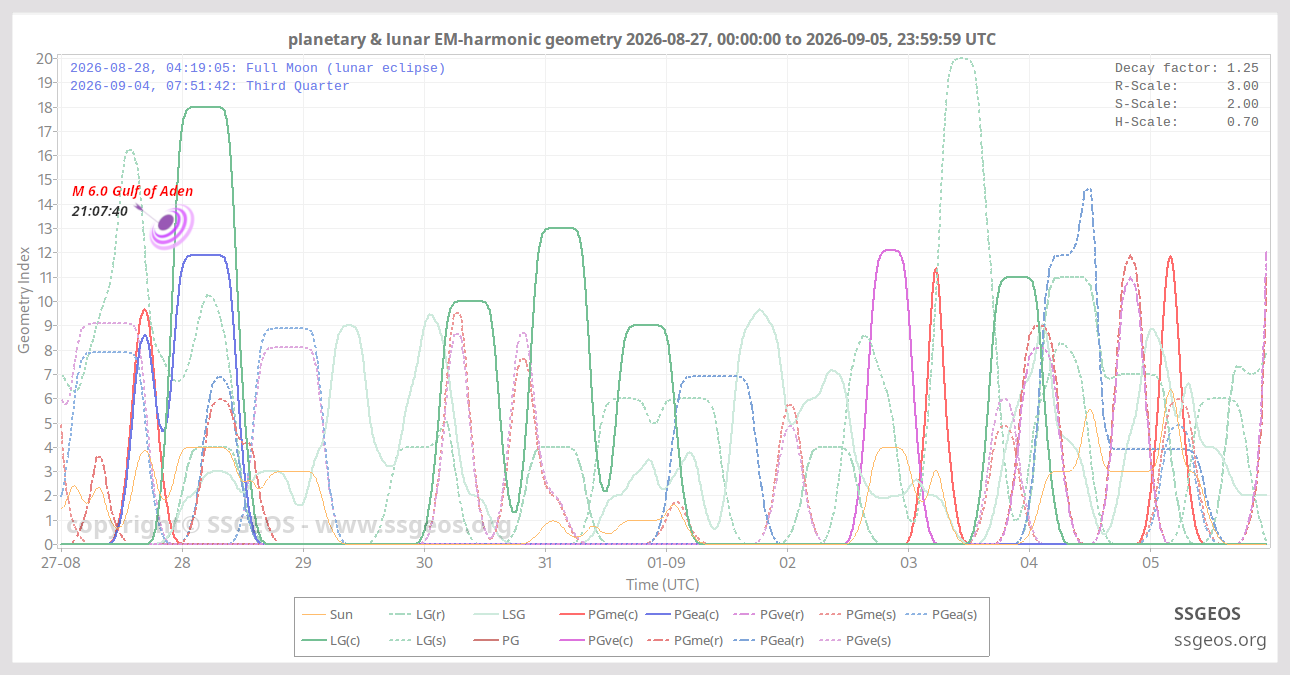Toggle the PGve(r) legend entry
Image resolution: width=1290 pixels, height=675 pixels.
tap(767, 615)
